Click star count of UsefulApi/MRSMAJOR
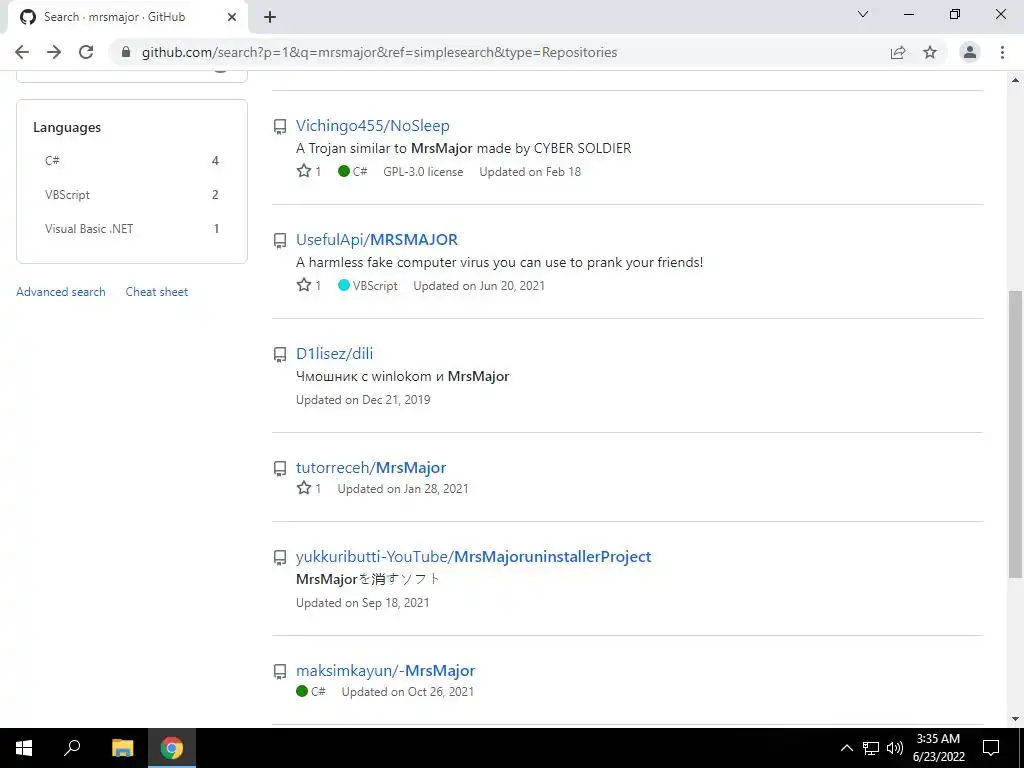 tap(309, 285)
